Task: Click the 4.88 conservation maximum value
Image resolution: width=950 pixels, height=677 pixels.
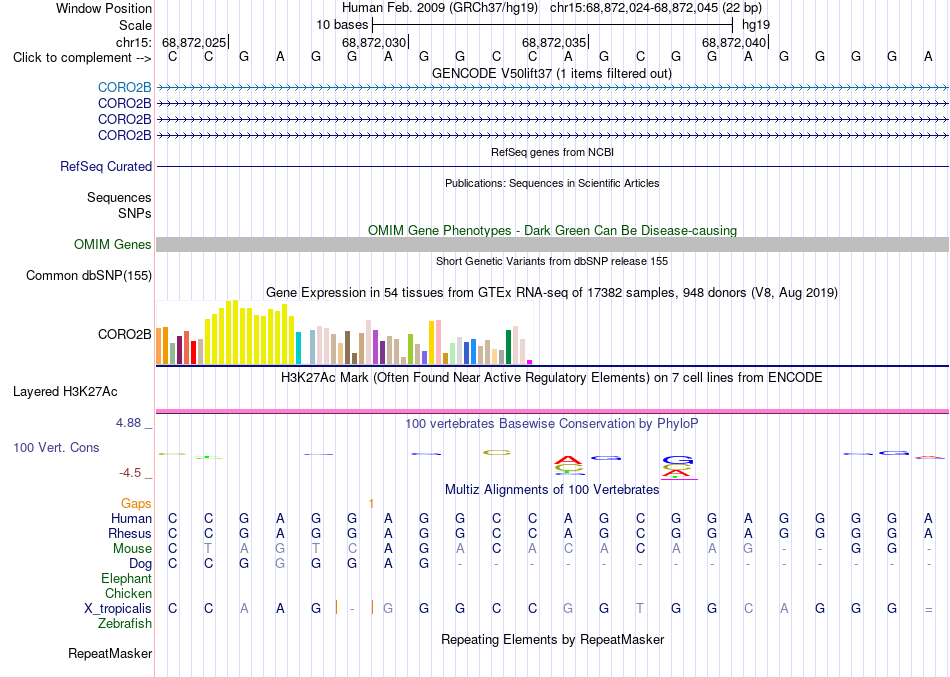Action: (128, 423)
